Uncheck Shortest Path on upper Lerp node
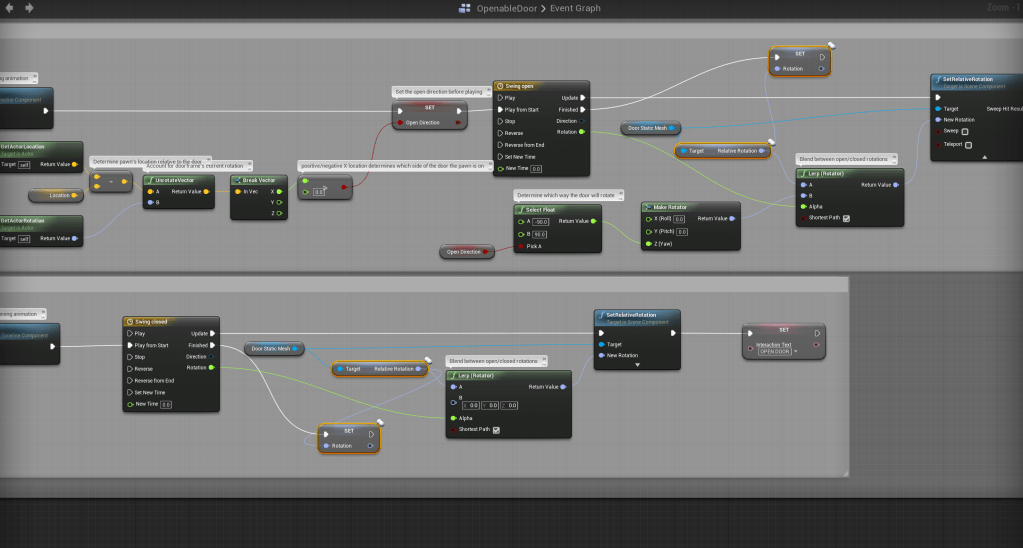 pyautogui.click(x=846, y=218)
